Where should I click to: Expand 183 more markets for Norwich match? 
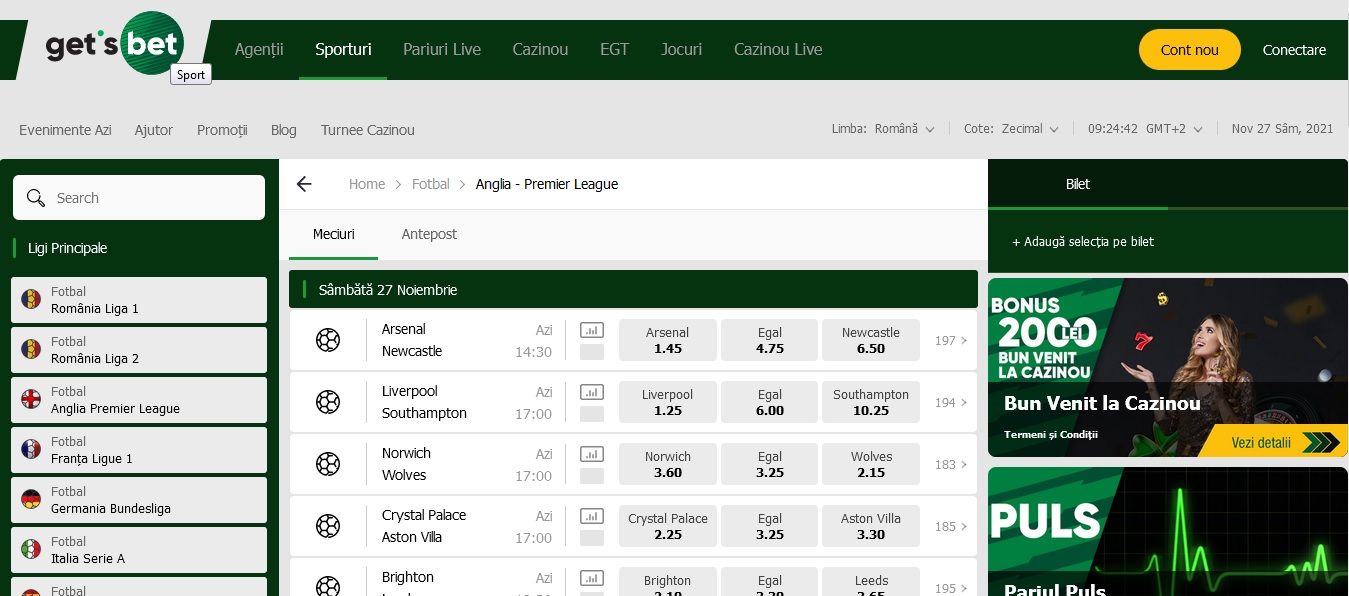click(951, 465)
